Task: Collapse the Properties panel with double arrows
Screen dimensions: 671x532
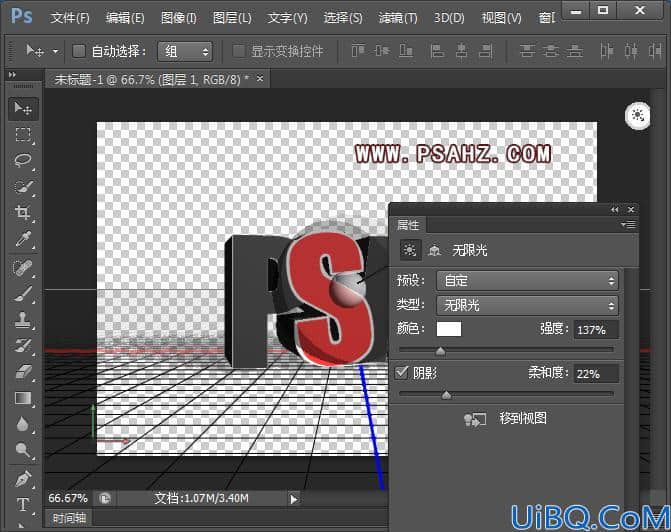Action: click(615, 209)
